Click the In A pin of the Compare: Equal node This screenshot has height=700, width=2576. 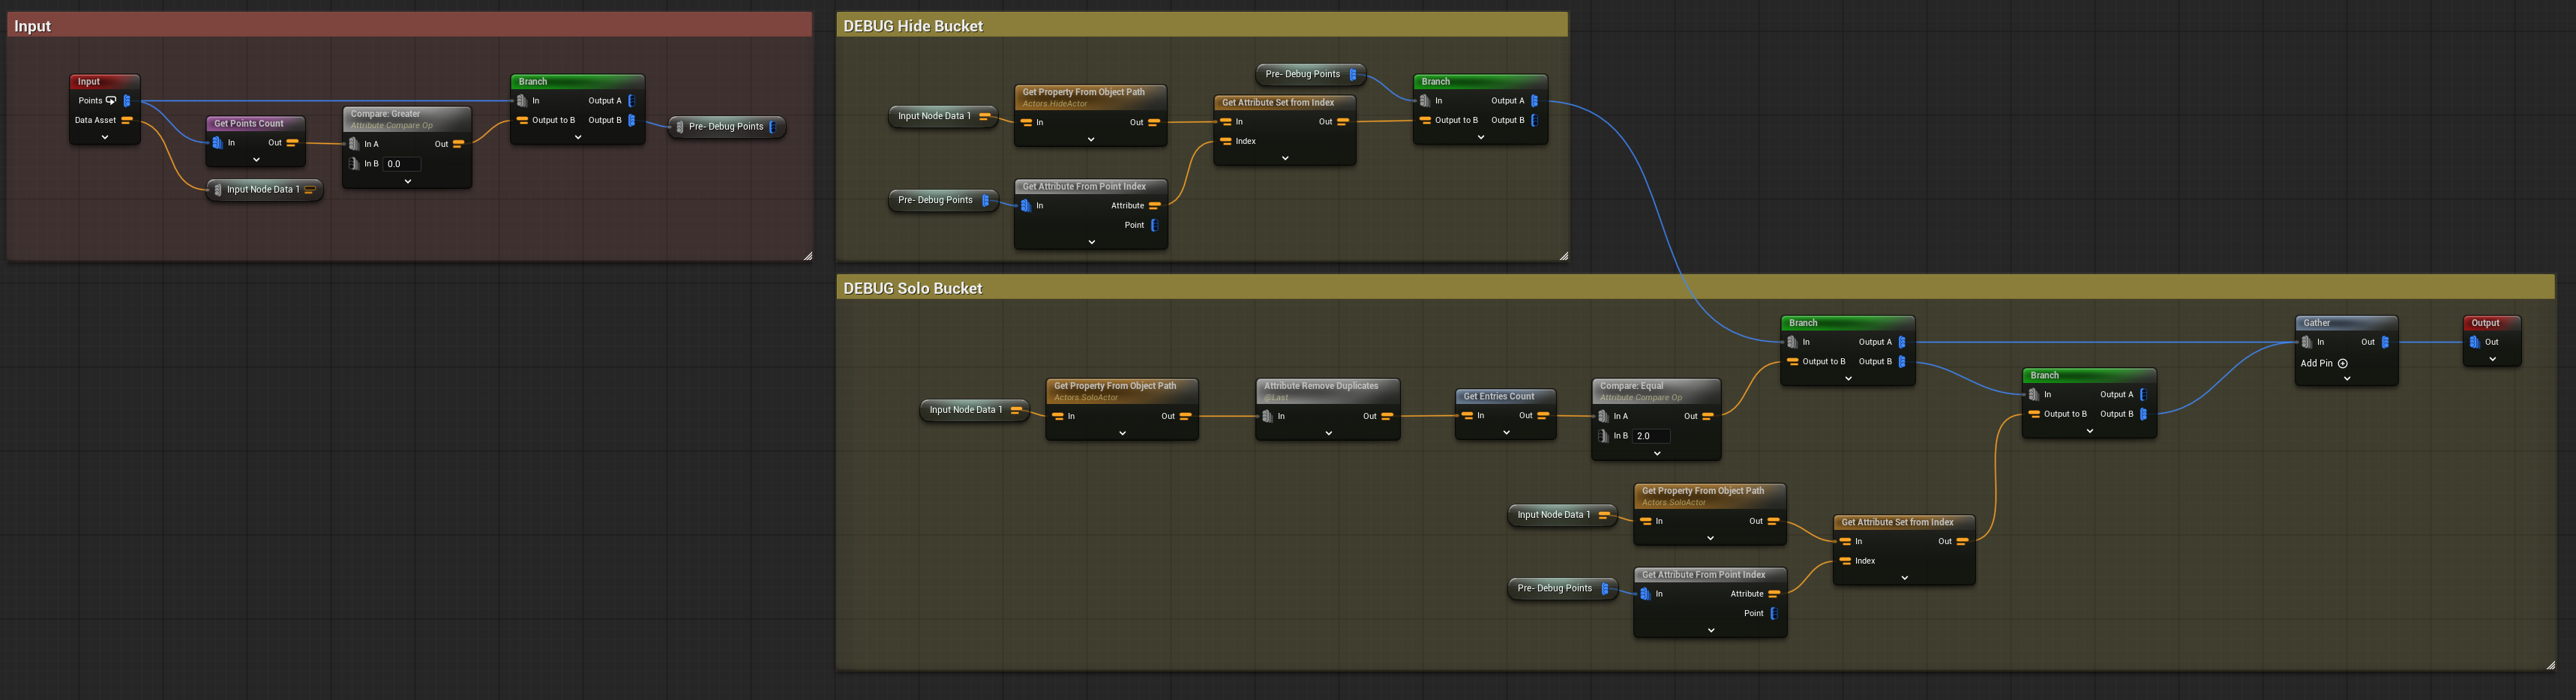point(1603,416)
